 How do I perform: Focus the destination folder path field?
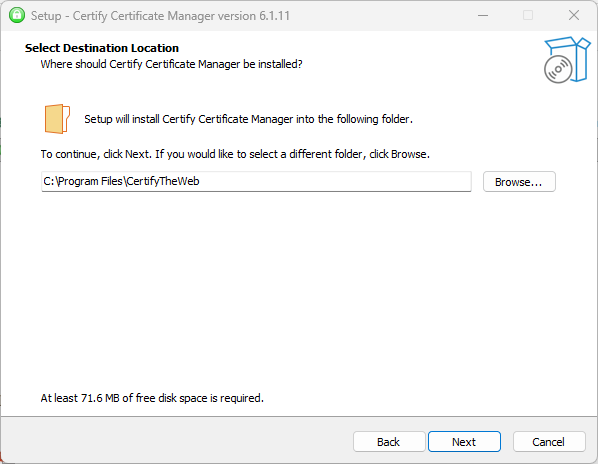tap(256, 181)
